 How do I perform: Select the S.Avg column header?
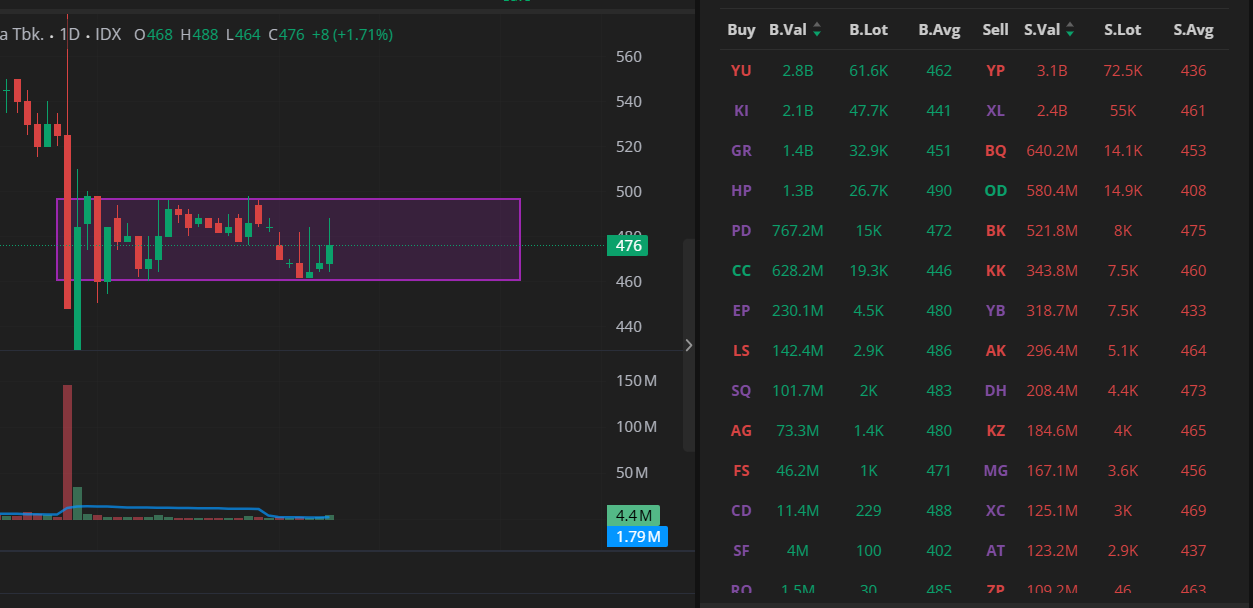point(1193,30)
